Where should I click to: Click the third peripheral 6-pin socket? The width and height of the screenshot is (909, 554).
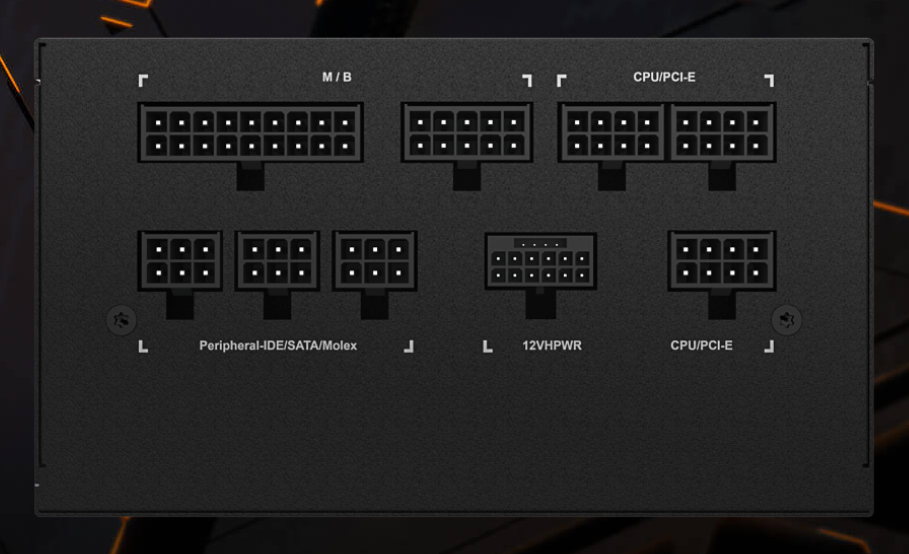[374, 261]
